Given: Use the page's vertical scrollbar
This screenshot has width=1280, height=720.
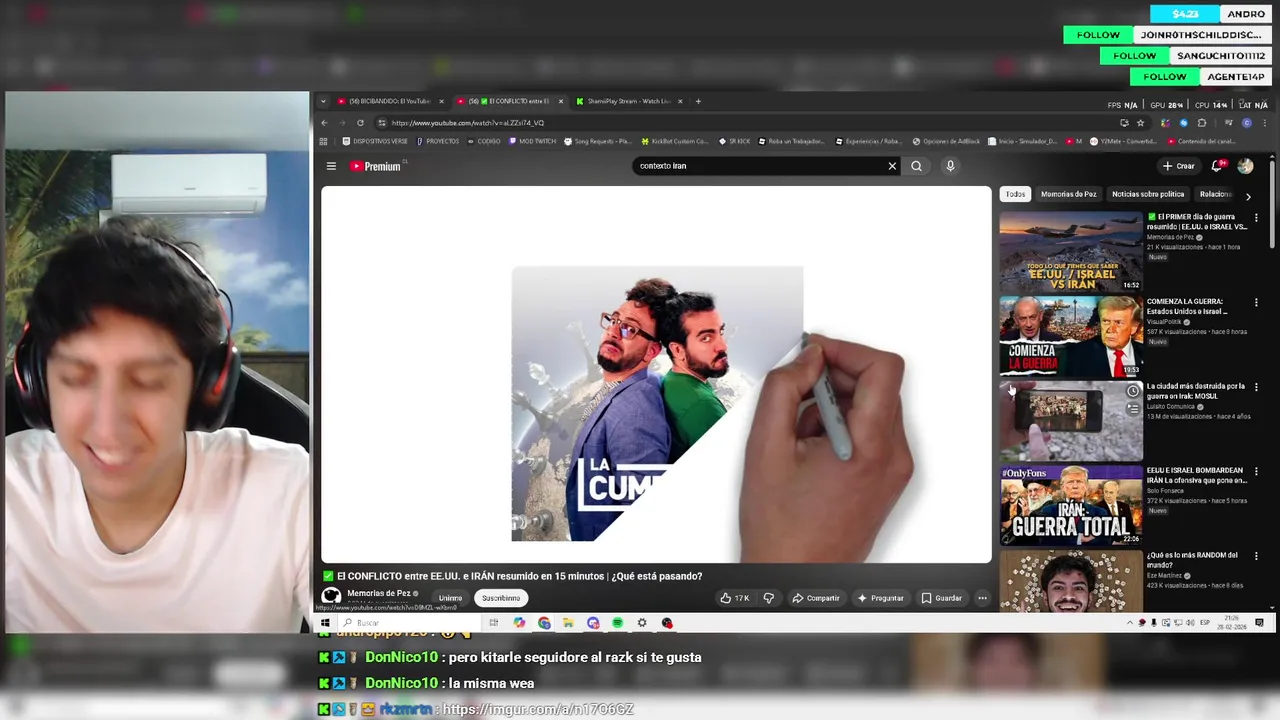Looking at the screenshot, I should tap(1272, 205).
